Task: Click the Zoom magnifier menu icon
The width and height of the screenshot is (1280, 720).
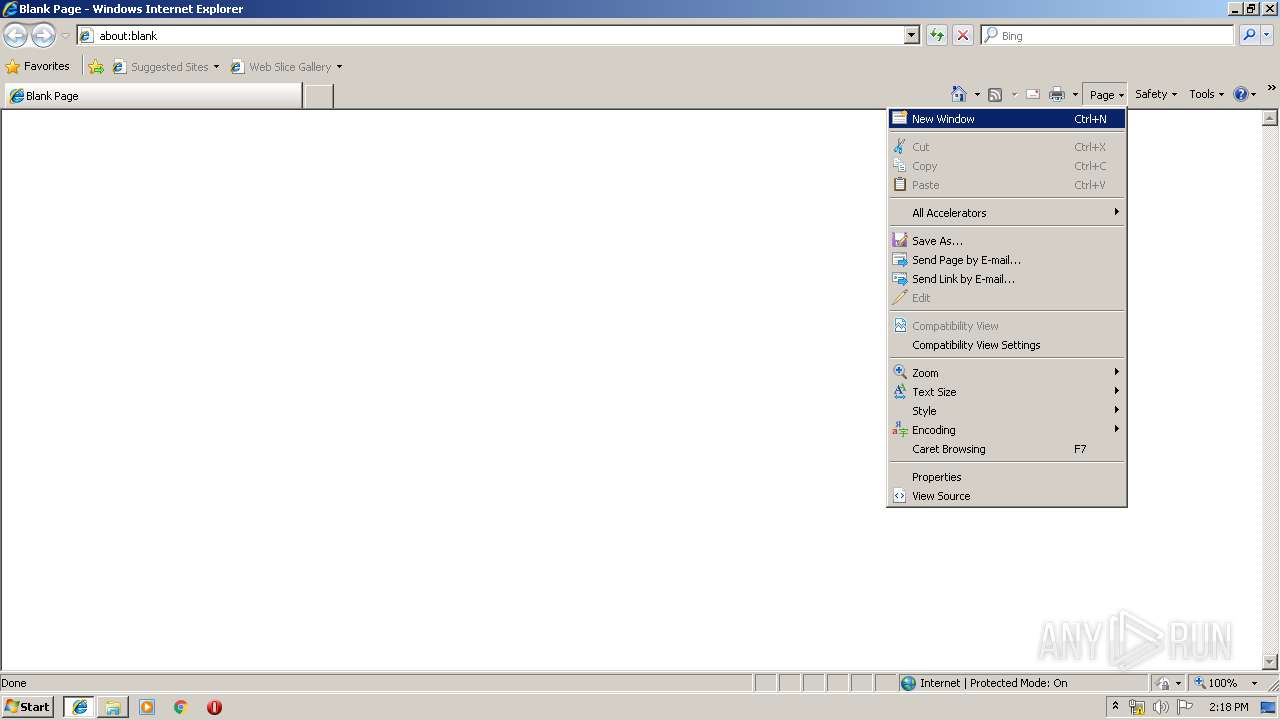Action: coord(900,373)
